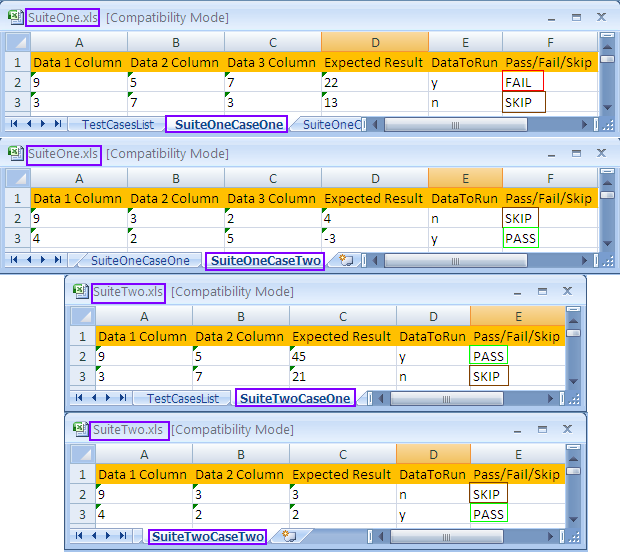Click Excel icon of first SuiteOne.xls window
The image size is (620, 552).
tap(15, 17)
